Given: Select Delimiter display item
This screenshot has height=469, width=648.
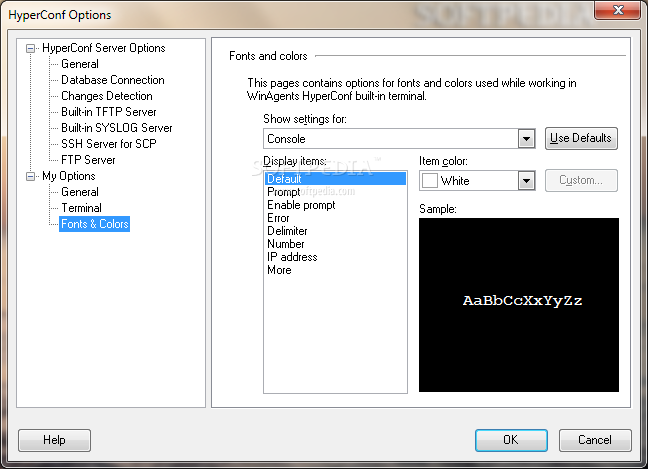Looking at the screenshot, I should (x=335, y=231).
